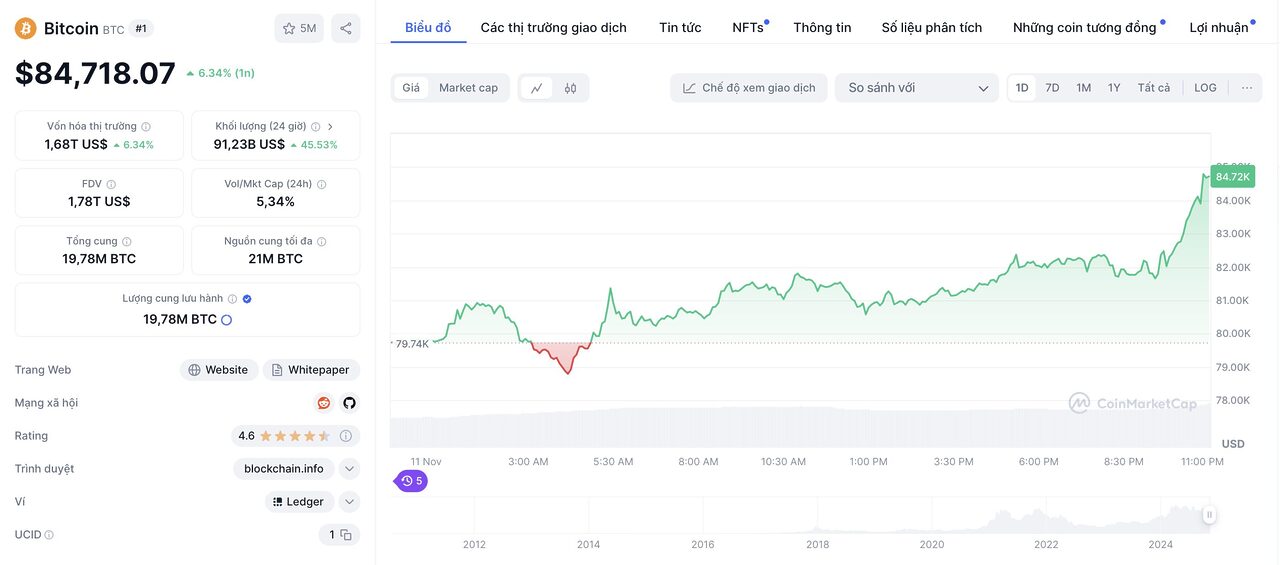Screen dimensions: 1280x565
Task: Open the Whitepaper link button
Action: pos(311,370)
